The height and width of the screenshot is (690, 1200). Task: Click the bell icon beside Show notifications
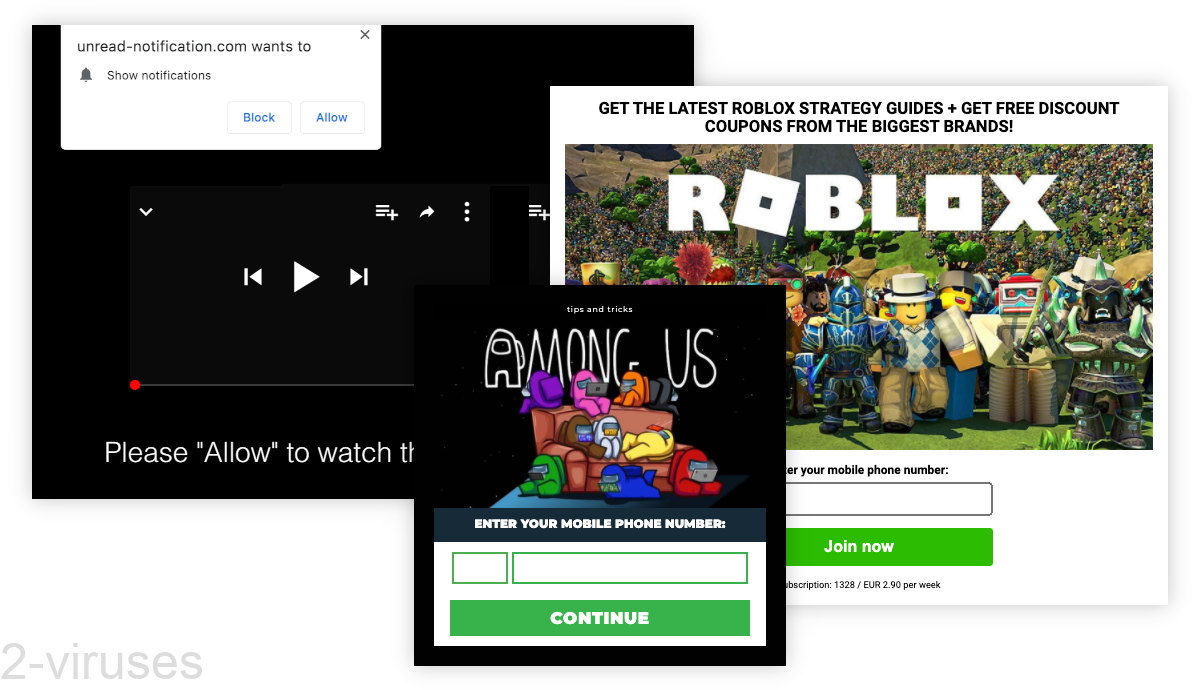tap(86, 75)
